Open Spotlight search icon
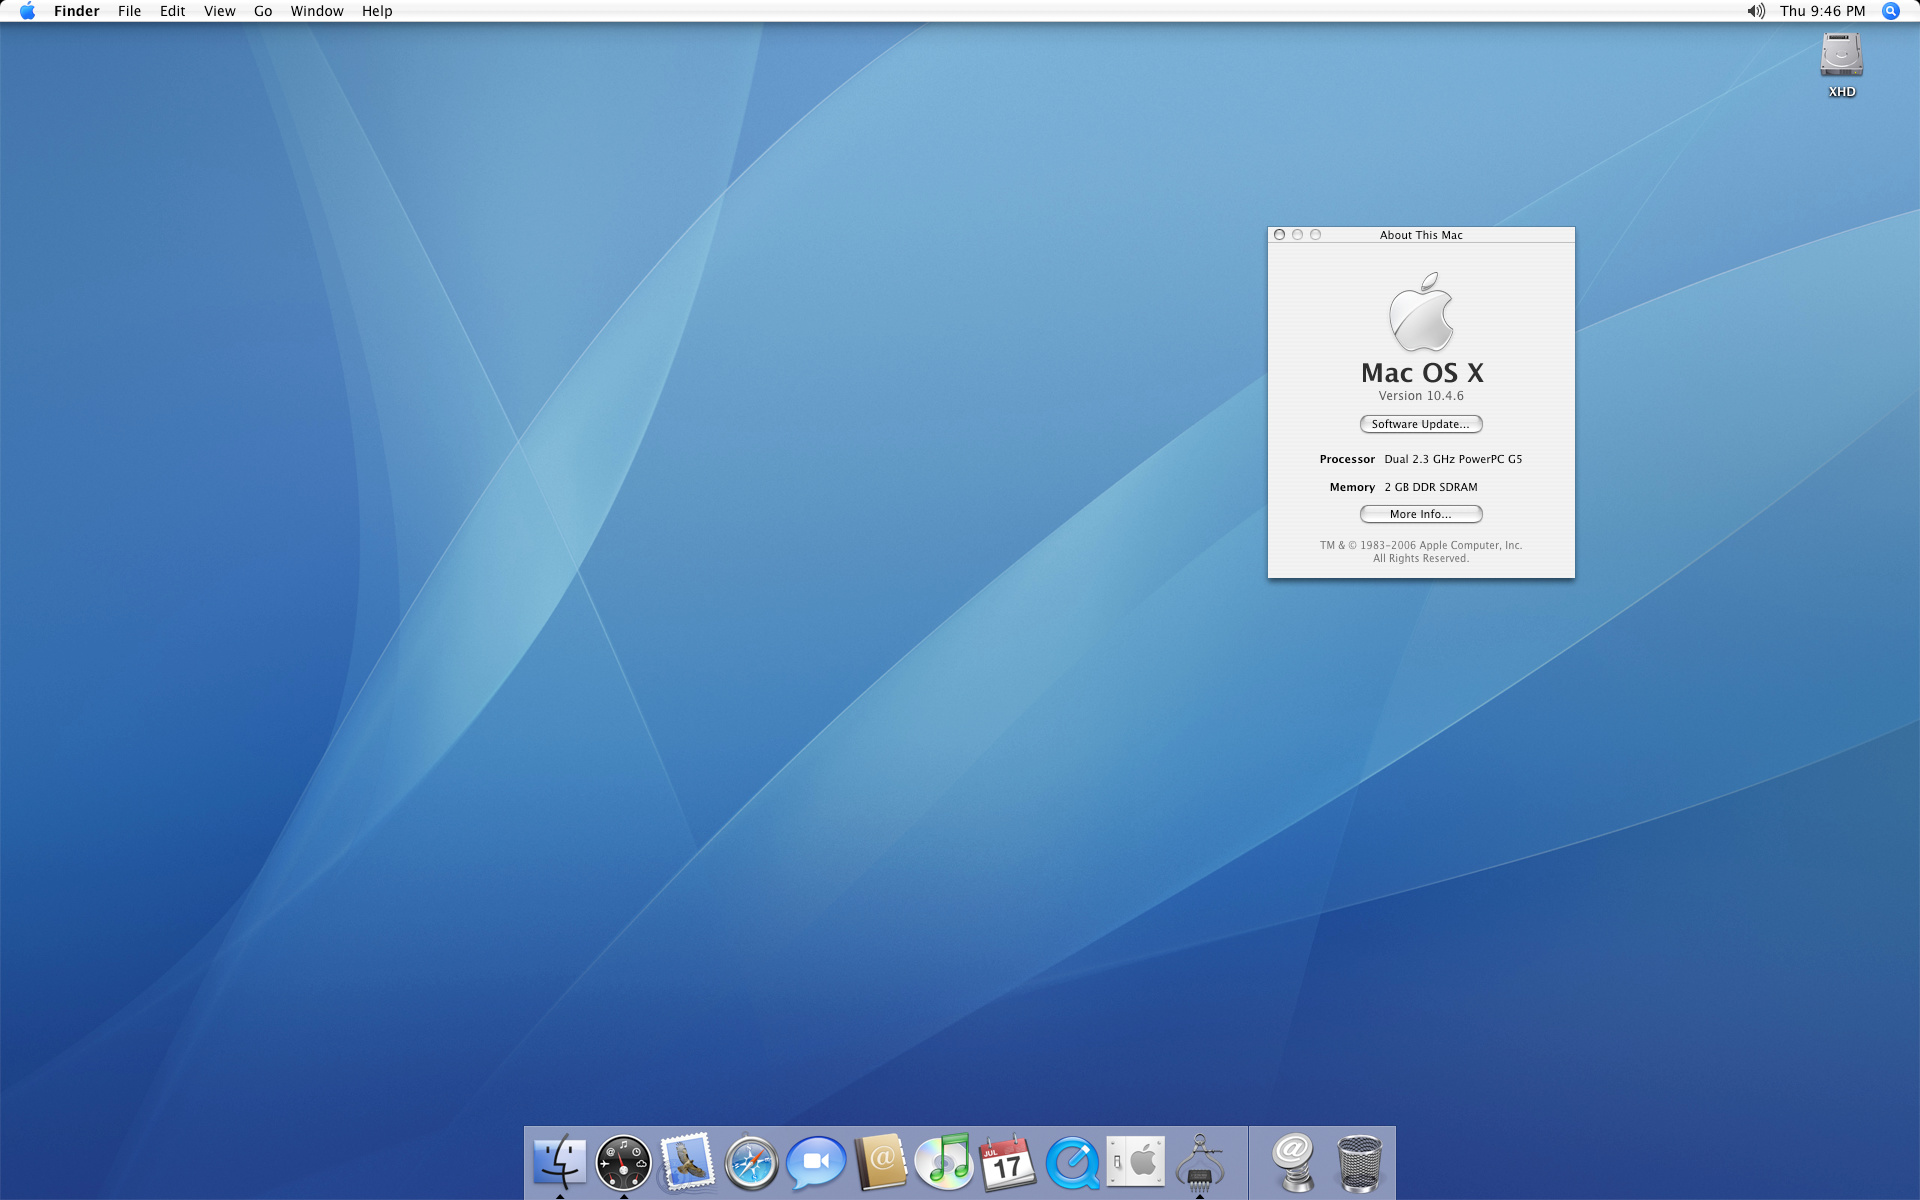Screen dimensions: 1920x1200 click(x=1890, y=11)
